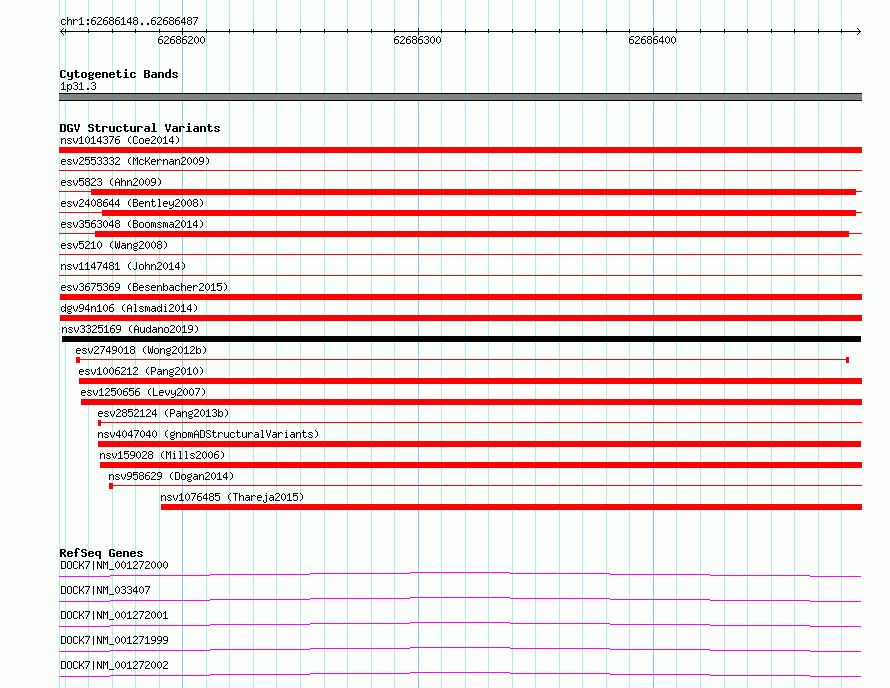This screenshot has height=688, width=890.
Task: Click the red bar under dgv94n106
Action: click(460, 318)
